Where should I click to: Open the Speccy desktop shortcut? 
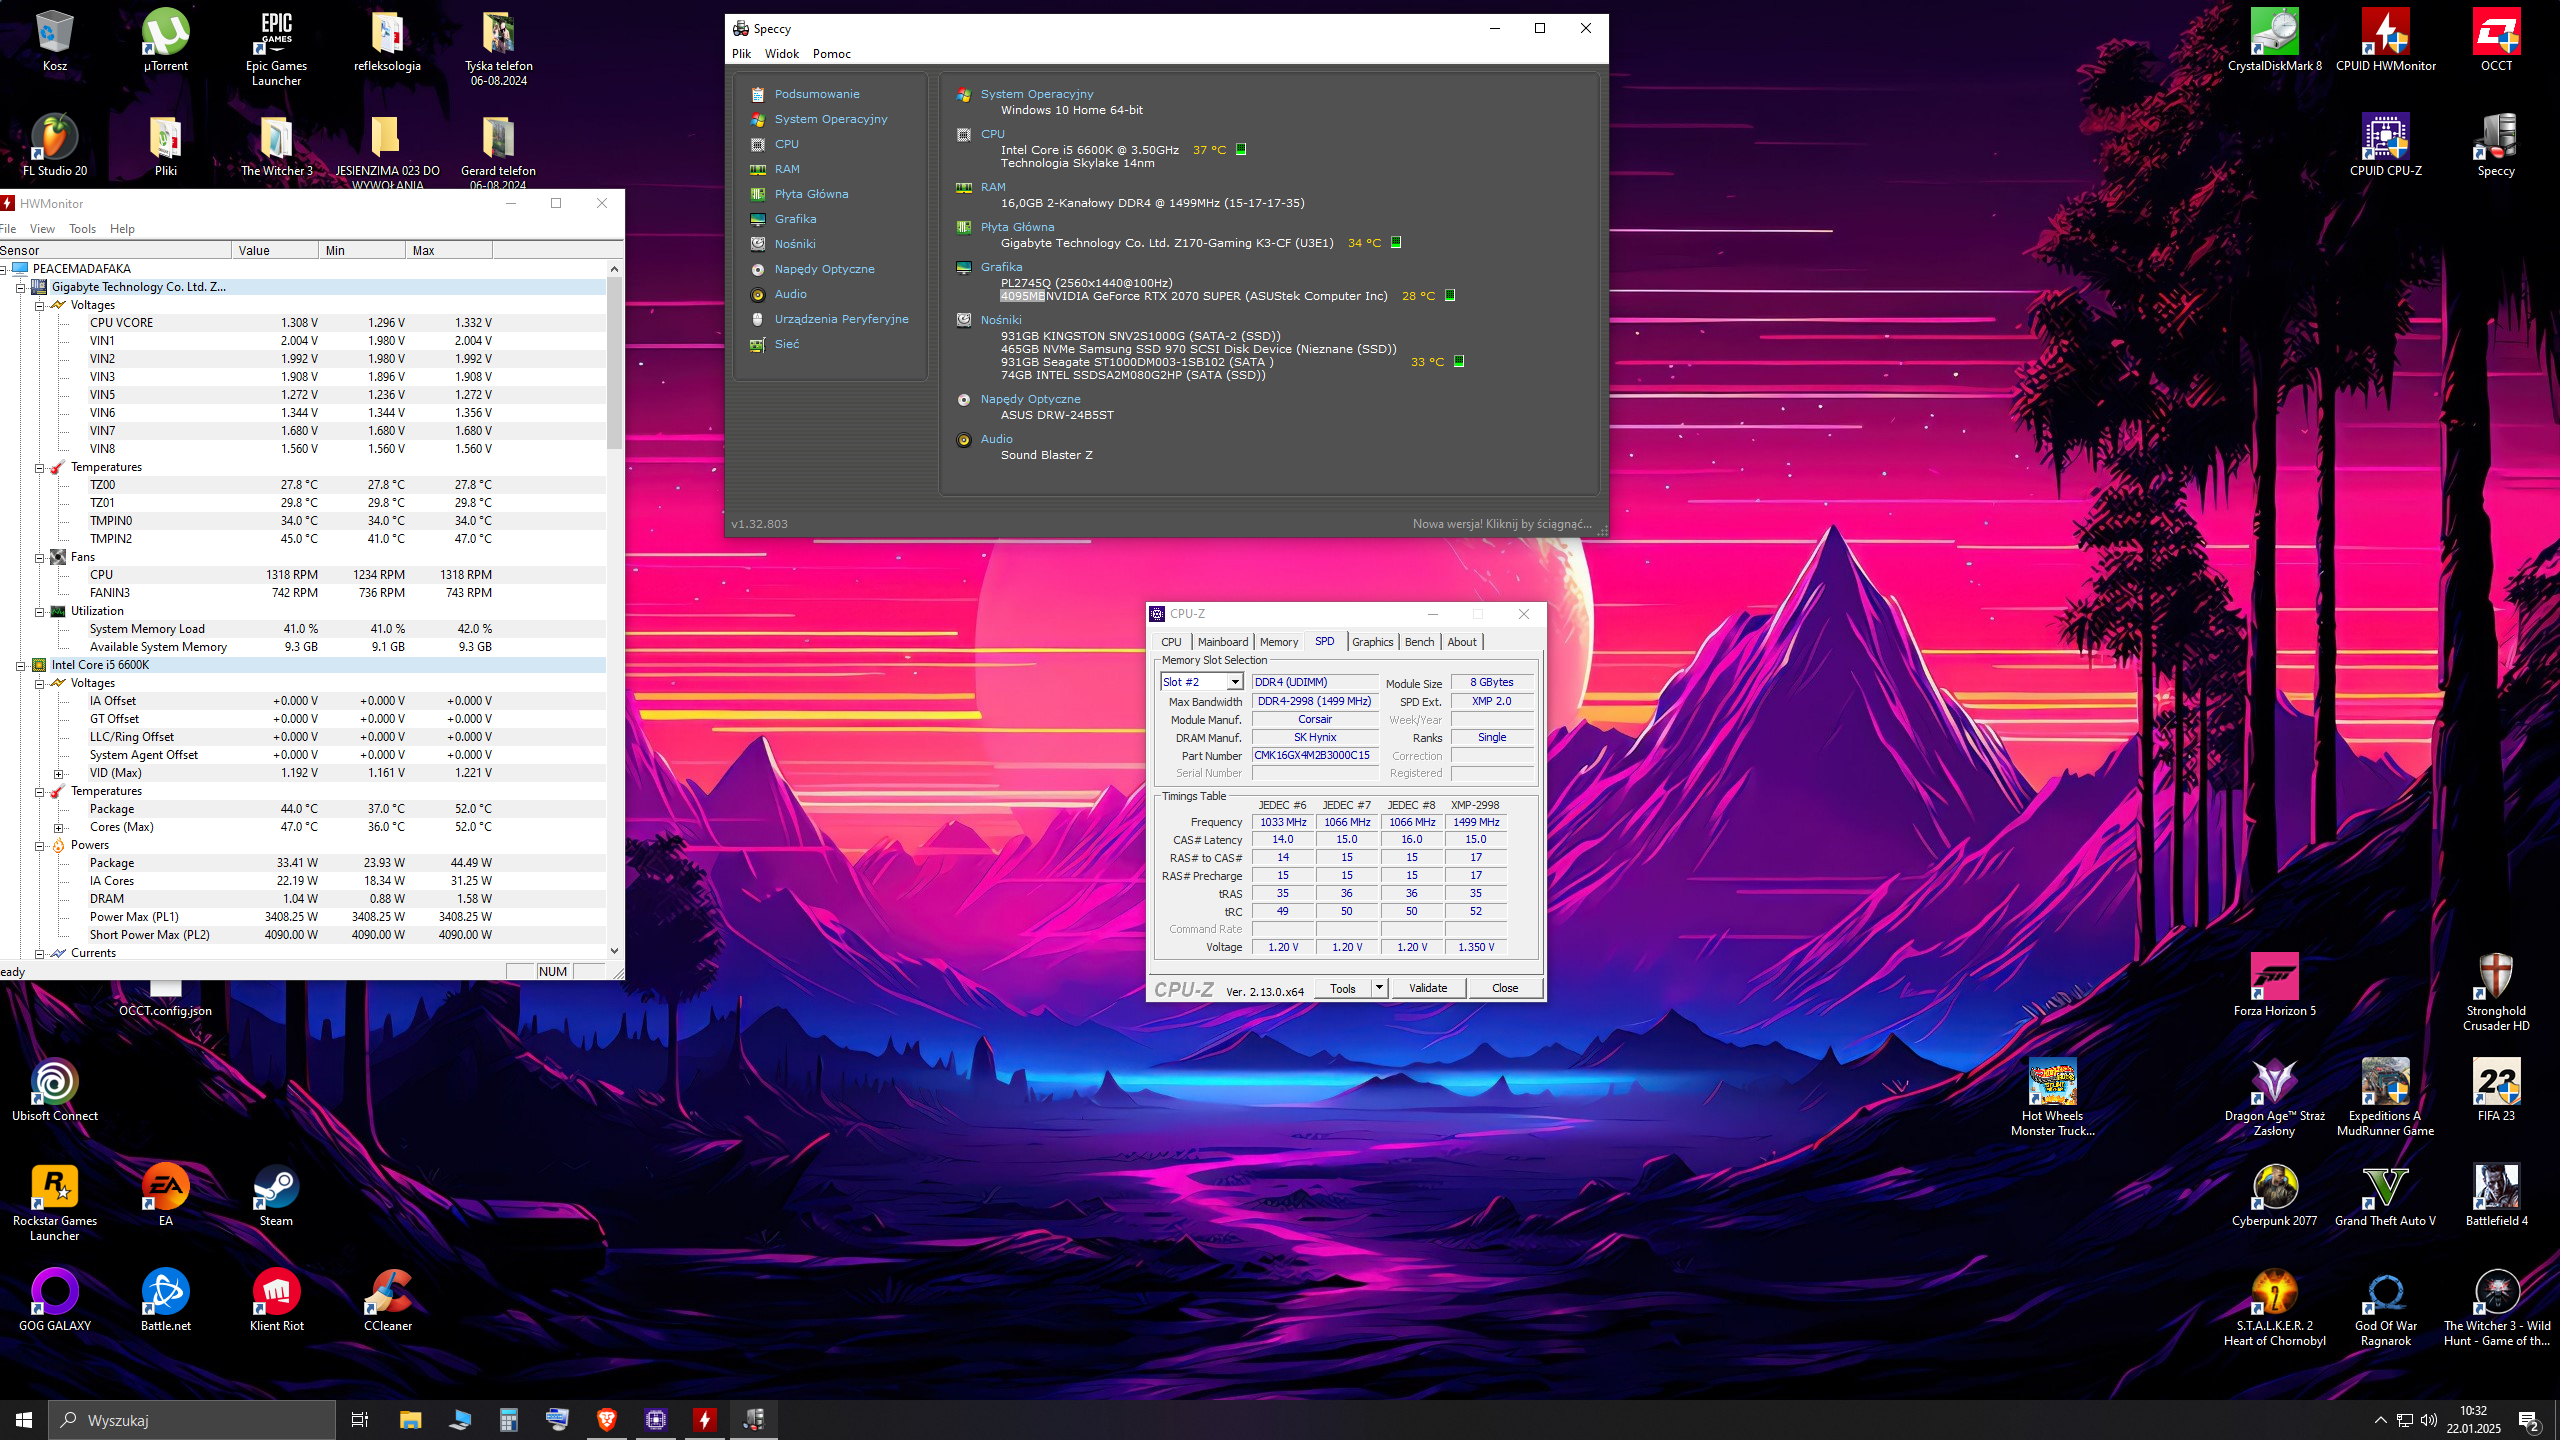pyautogui.click(x=2496, y=138)
